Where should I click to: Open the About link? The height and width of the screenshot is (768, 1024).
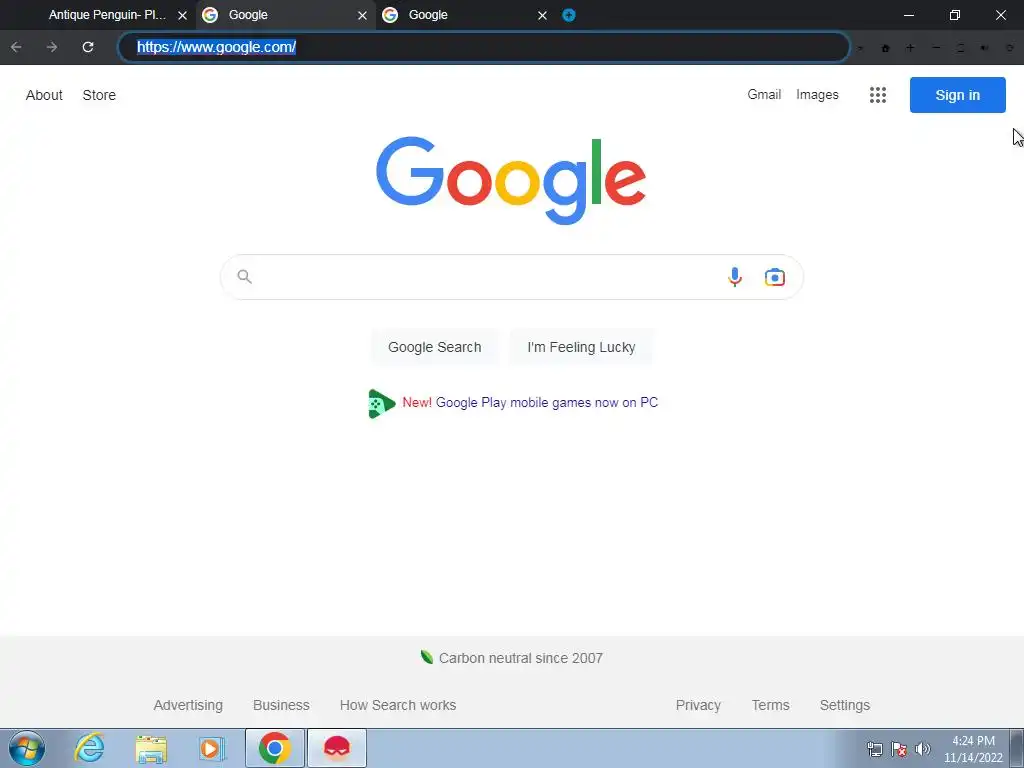(x=44, y=95)
